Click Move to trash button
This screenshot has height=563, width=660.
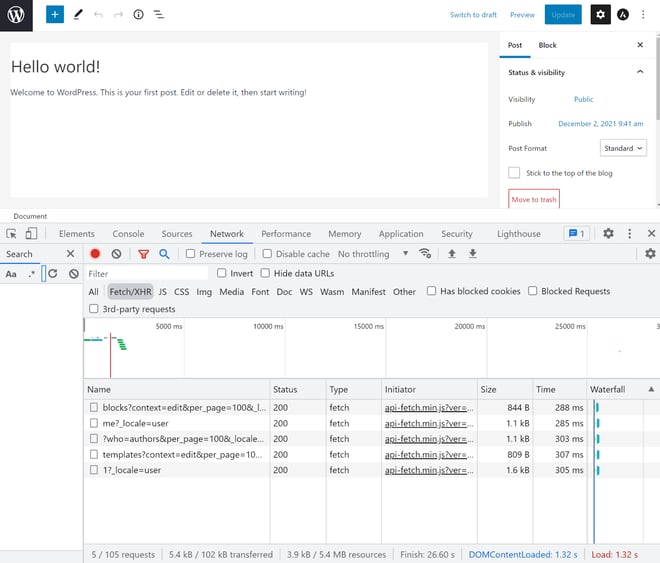(534, 199)
